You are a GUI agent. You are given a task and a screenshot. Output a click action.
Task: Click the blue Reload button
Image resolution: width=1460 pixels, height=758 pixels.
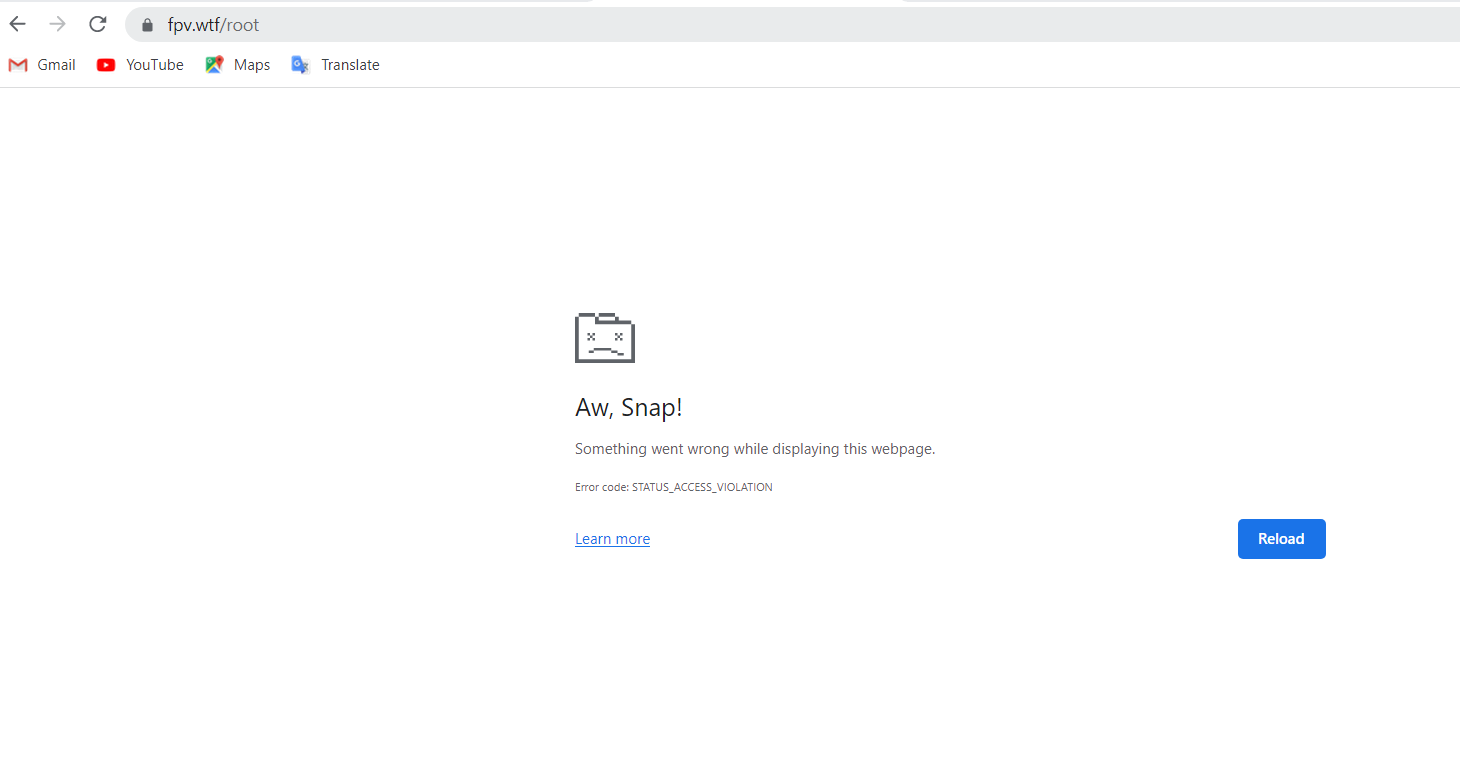point(1281,538)
